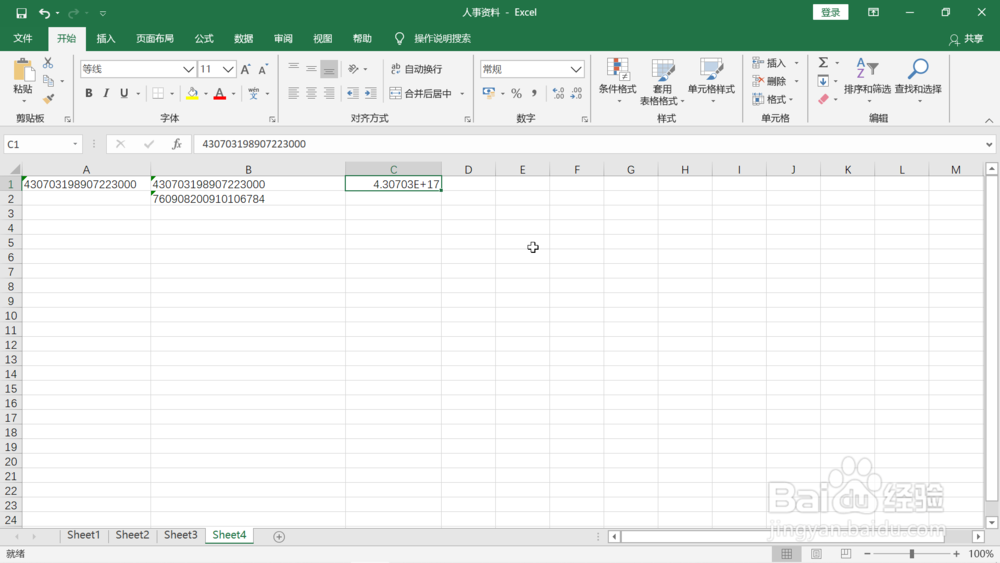Expand the formula bar
This screenshot has width=1000, height=563.
[x=989, y=144]
